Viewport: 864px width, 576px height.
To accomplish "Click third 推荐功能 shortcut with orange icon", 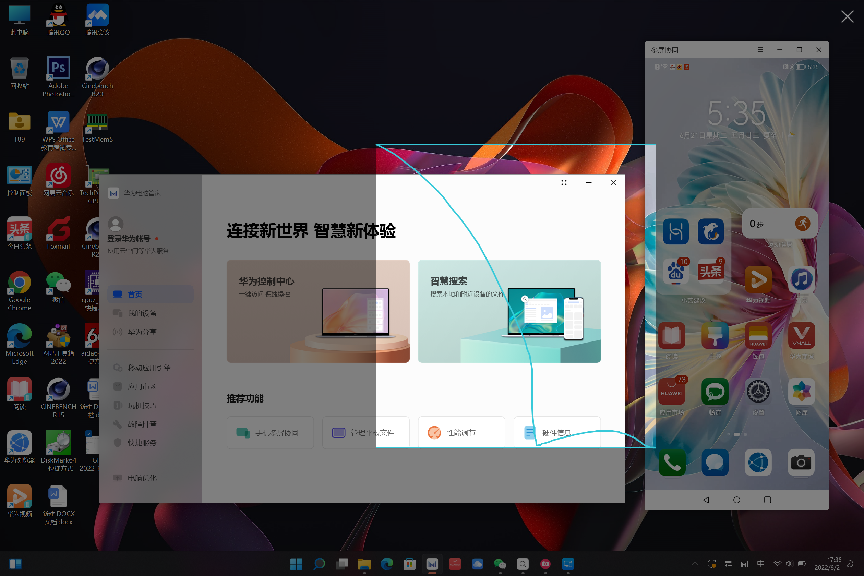I will tap(462, 433).
